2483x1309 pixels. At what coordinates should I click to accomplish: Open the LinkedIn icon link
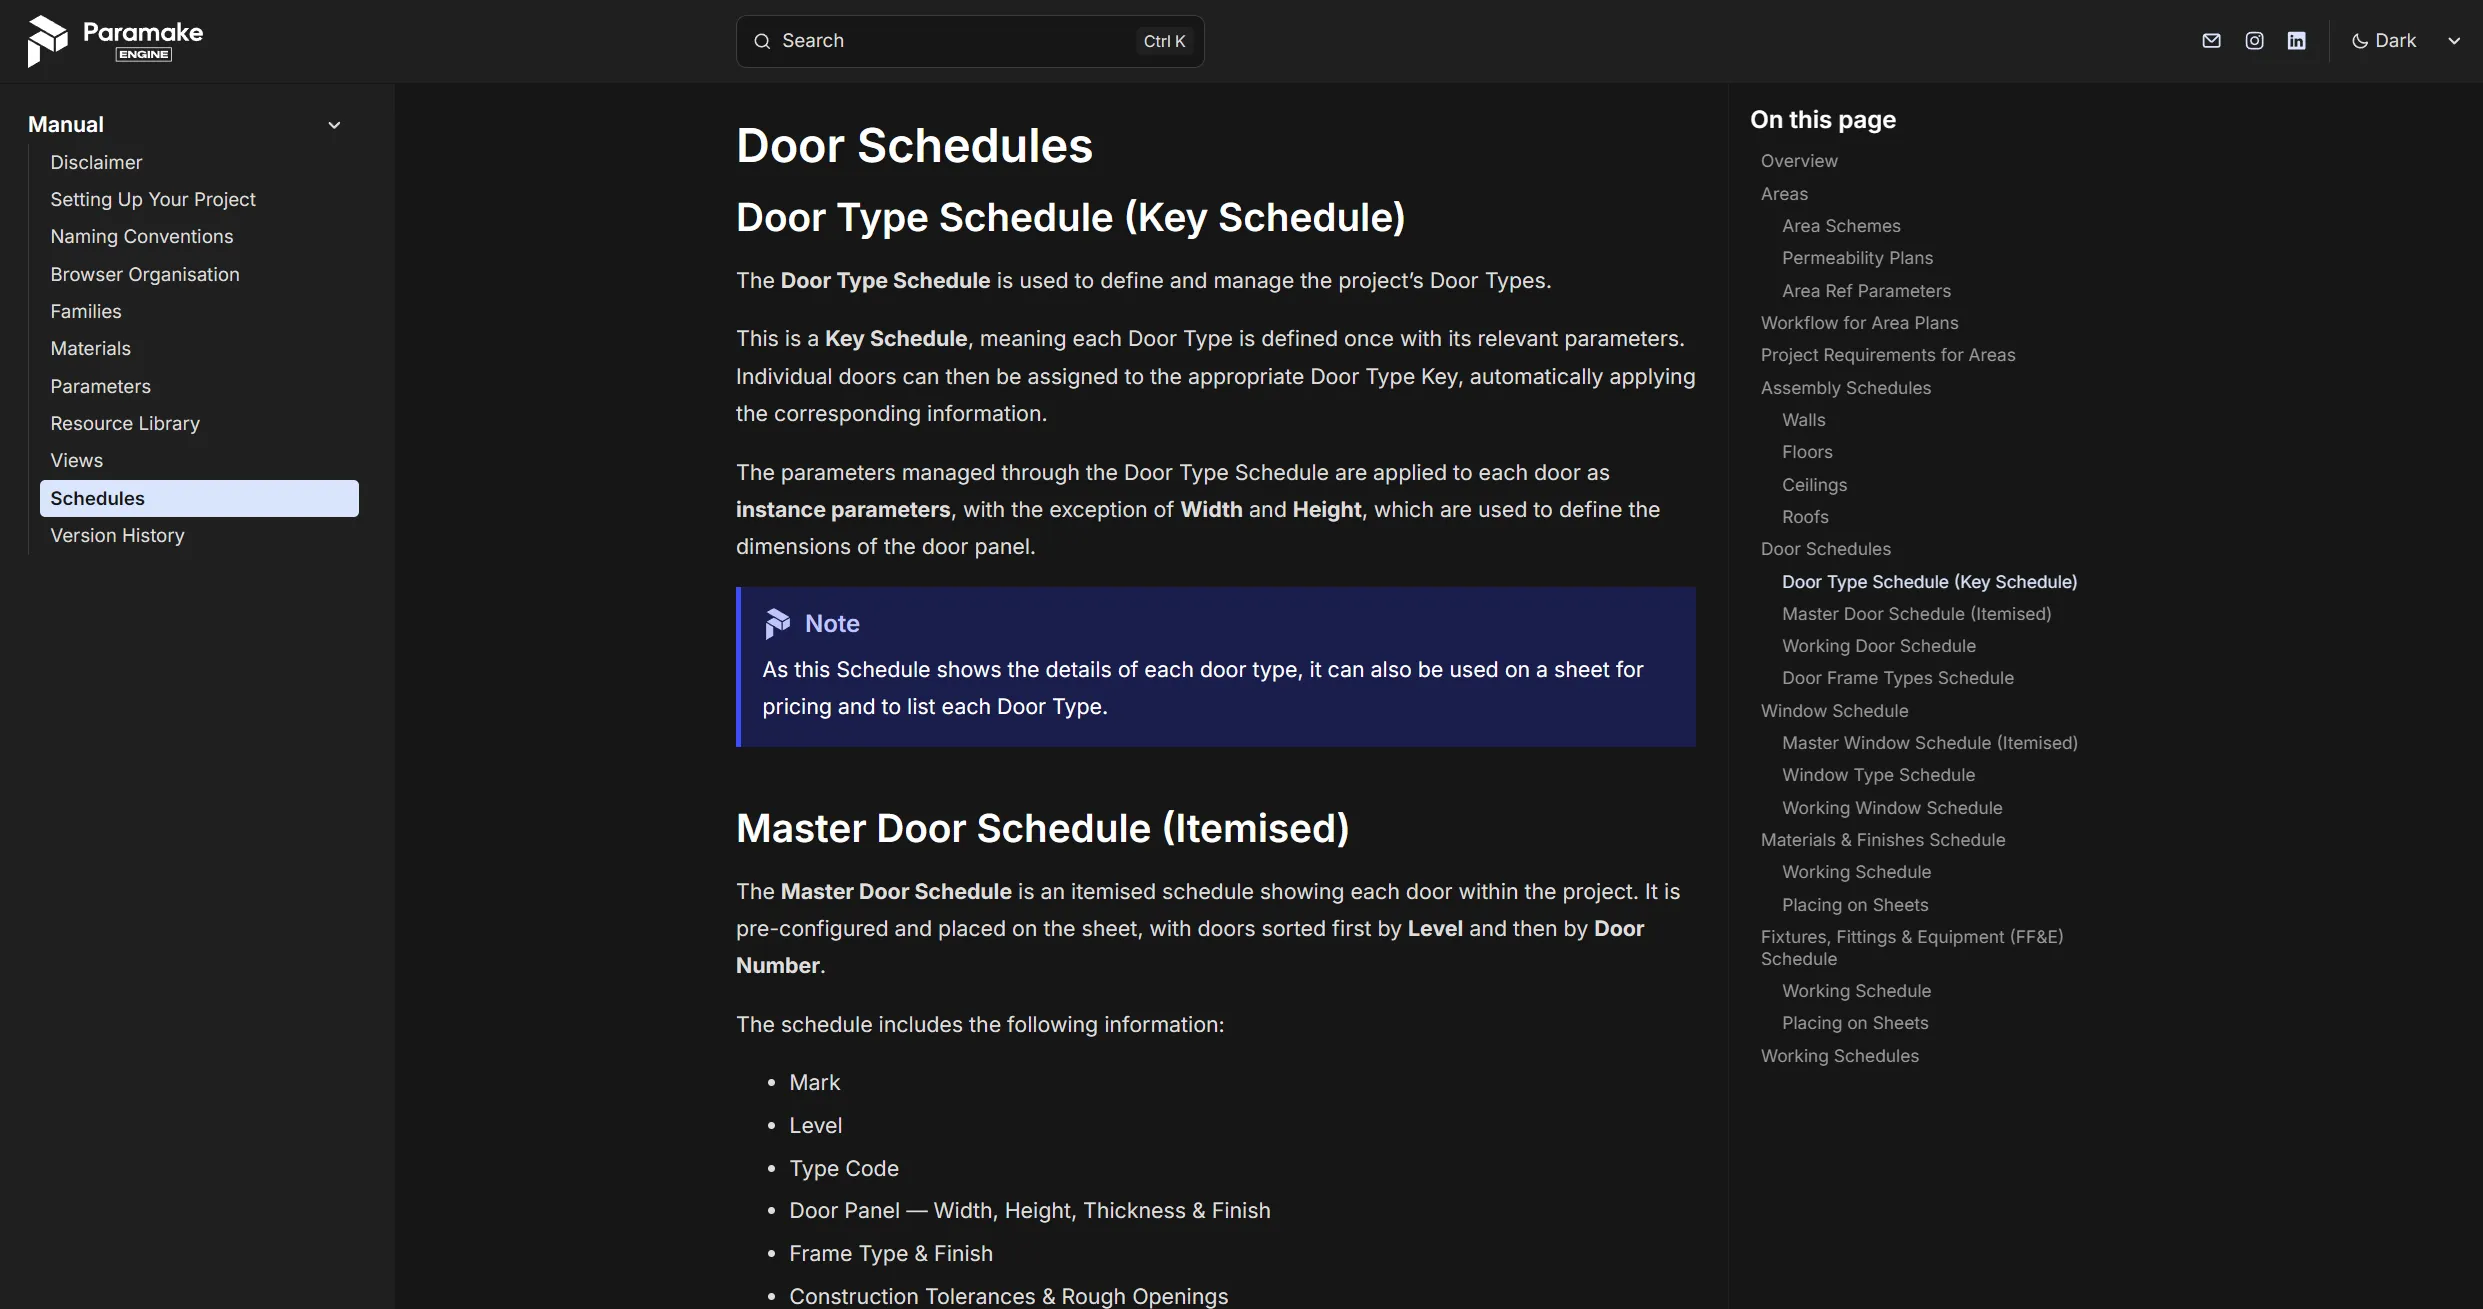coord(2296,41)
